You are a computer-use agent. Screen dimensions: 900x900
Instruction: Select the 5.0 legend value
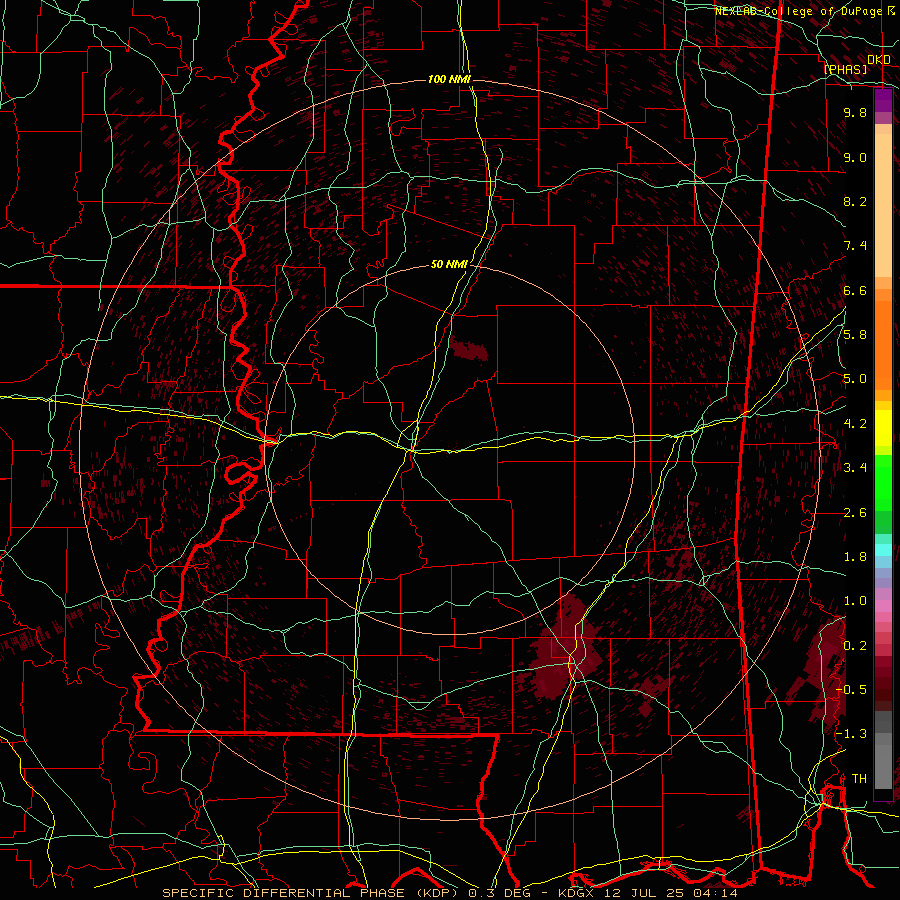[x=855, y=379]
